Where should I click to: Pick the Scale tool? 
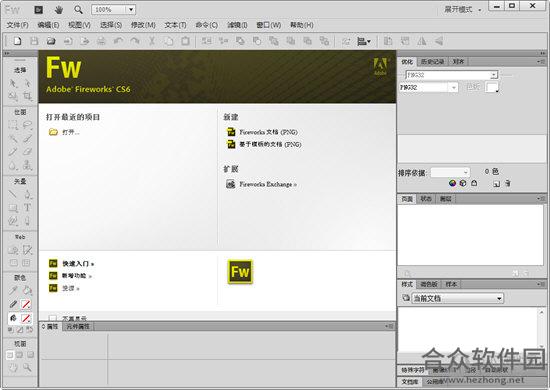pos(13,96)
